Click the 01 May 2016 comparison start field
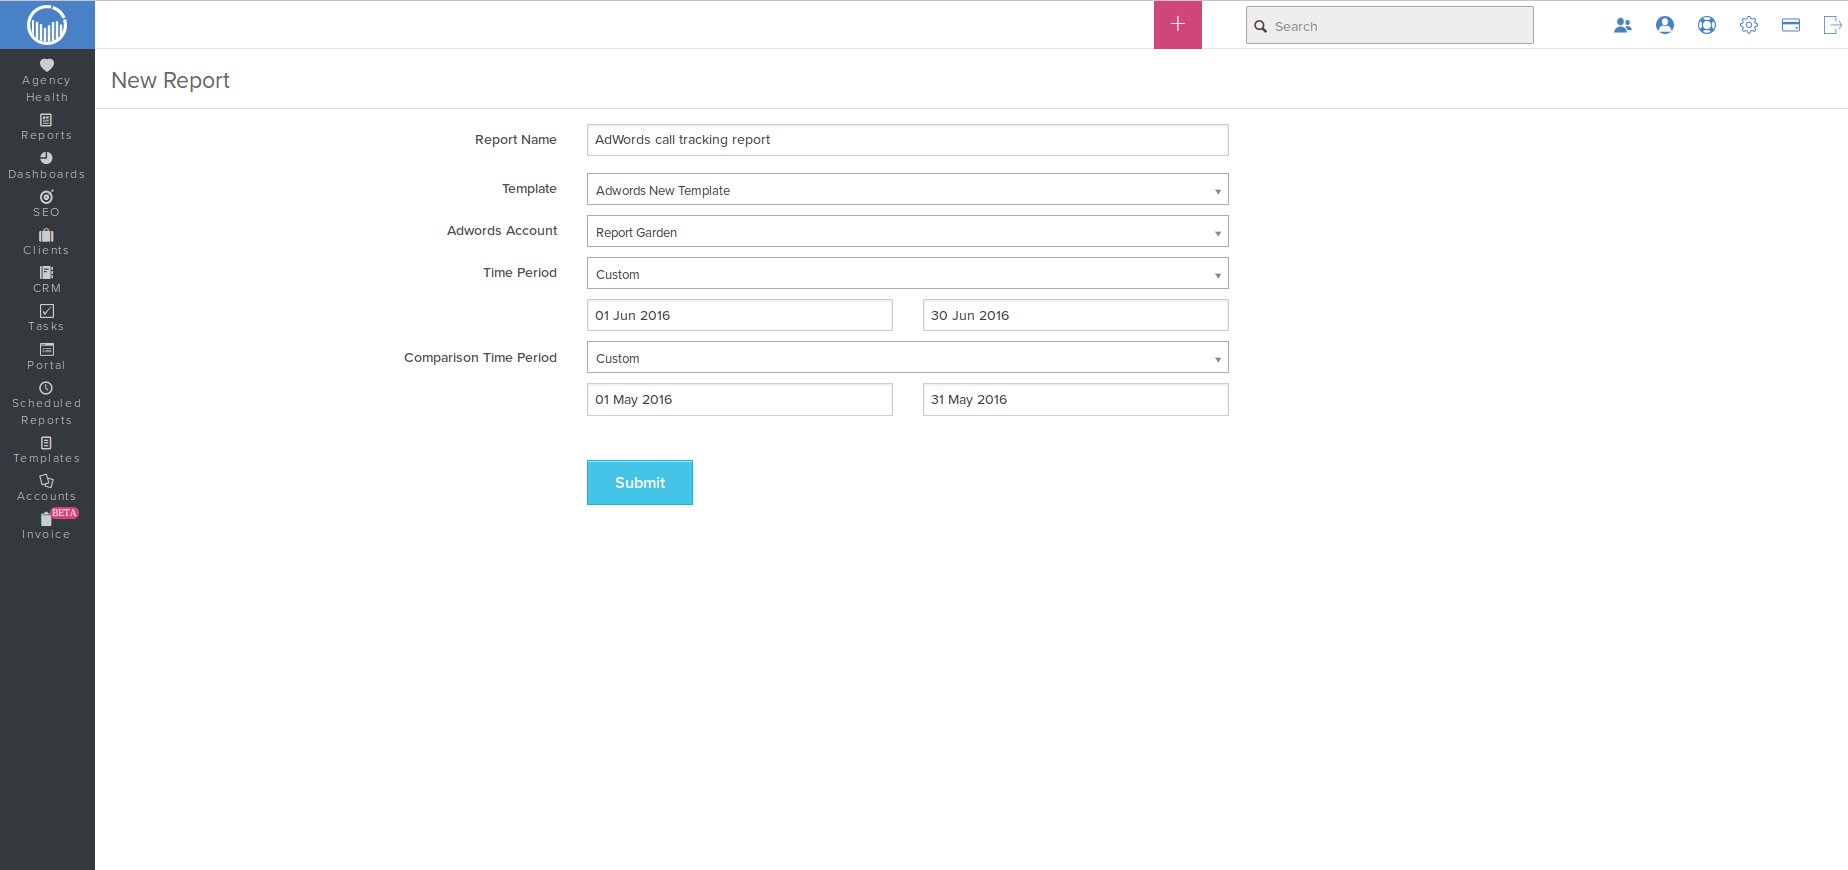1848x870 pixels. pyautogui.click(x=740, y=399)
